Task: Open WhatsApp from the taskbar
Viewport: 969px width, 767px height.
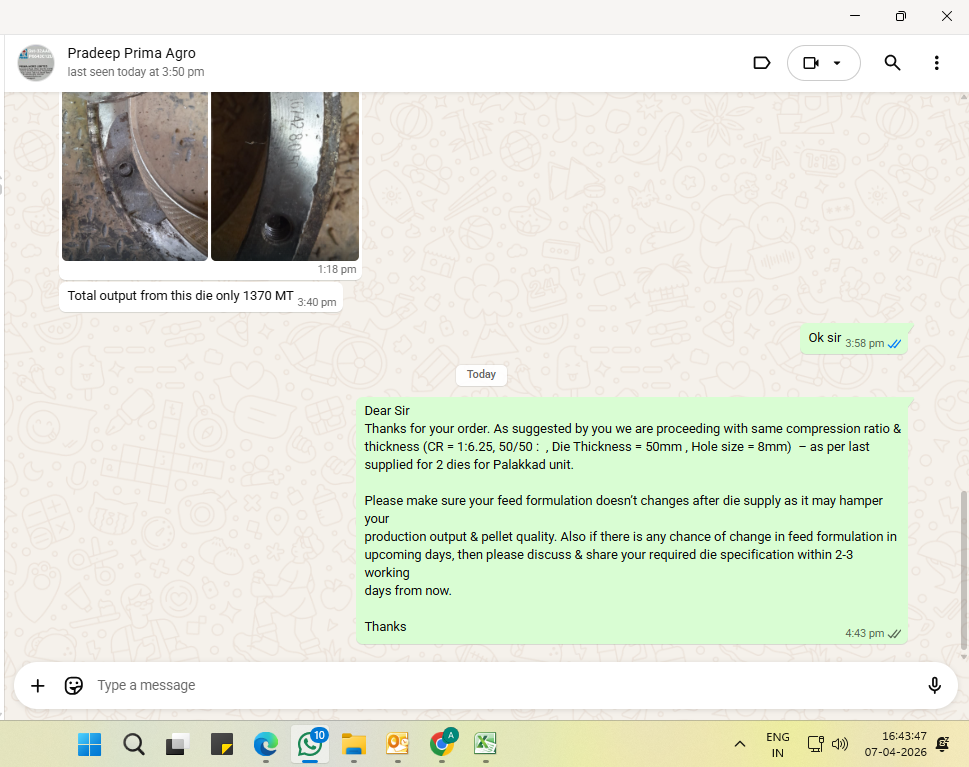Action: (308, 744)
